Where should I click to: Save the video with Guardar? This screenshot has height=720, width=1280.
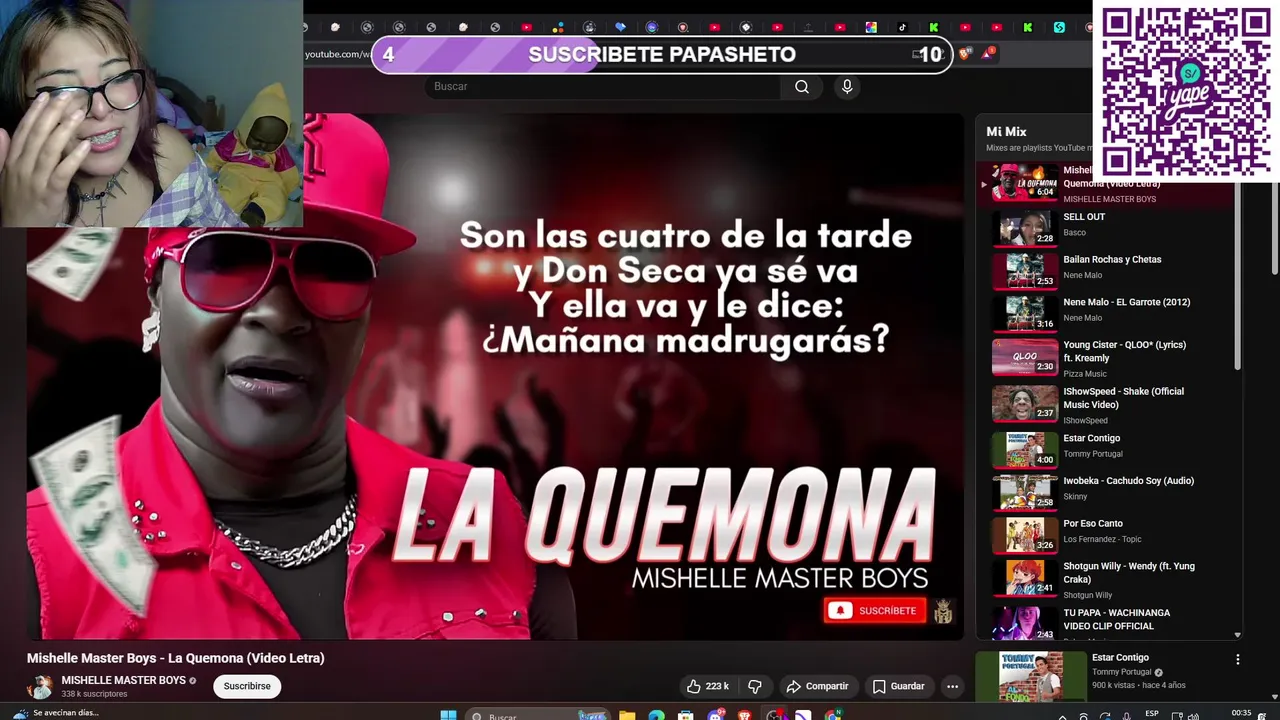(898, 686)
